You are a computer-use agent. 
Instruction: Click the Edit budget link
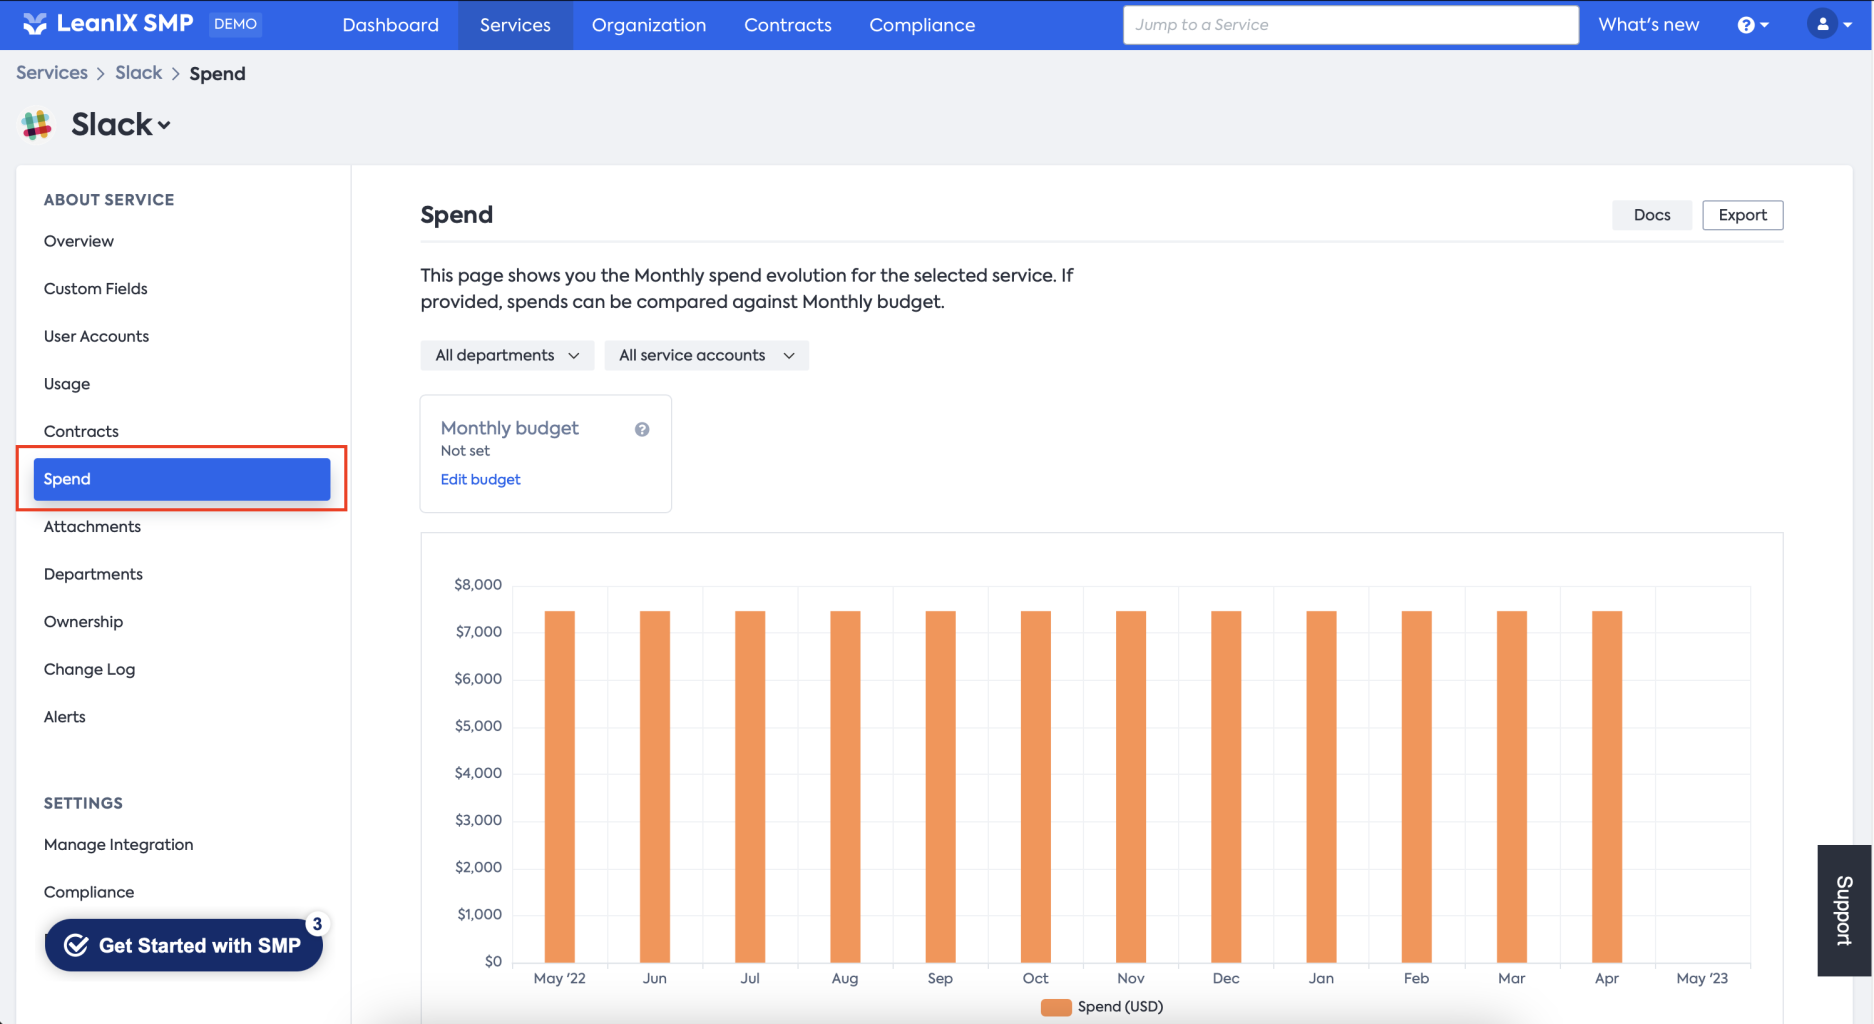(480, 479)
